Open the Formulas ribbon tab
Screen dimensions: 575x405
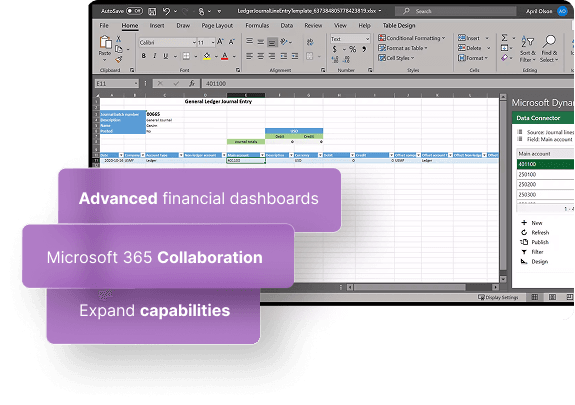tap(257, 26)
